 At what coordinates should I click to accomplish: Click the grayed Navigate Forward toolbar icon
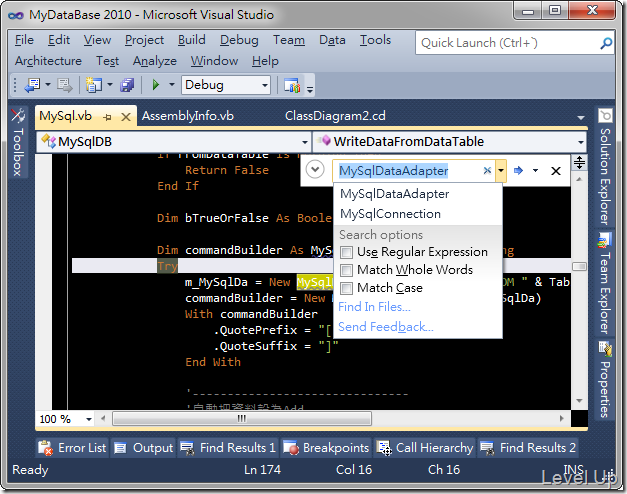coord(64,85)
